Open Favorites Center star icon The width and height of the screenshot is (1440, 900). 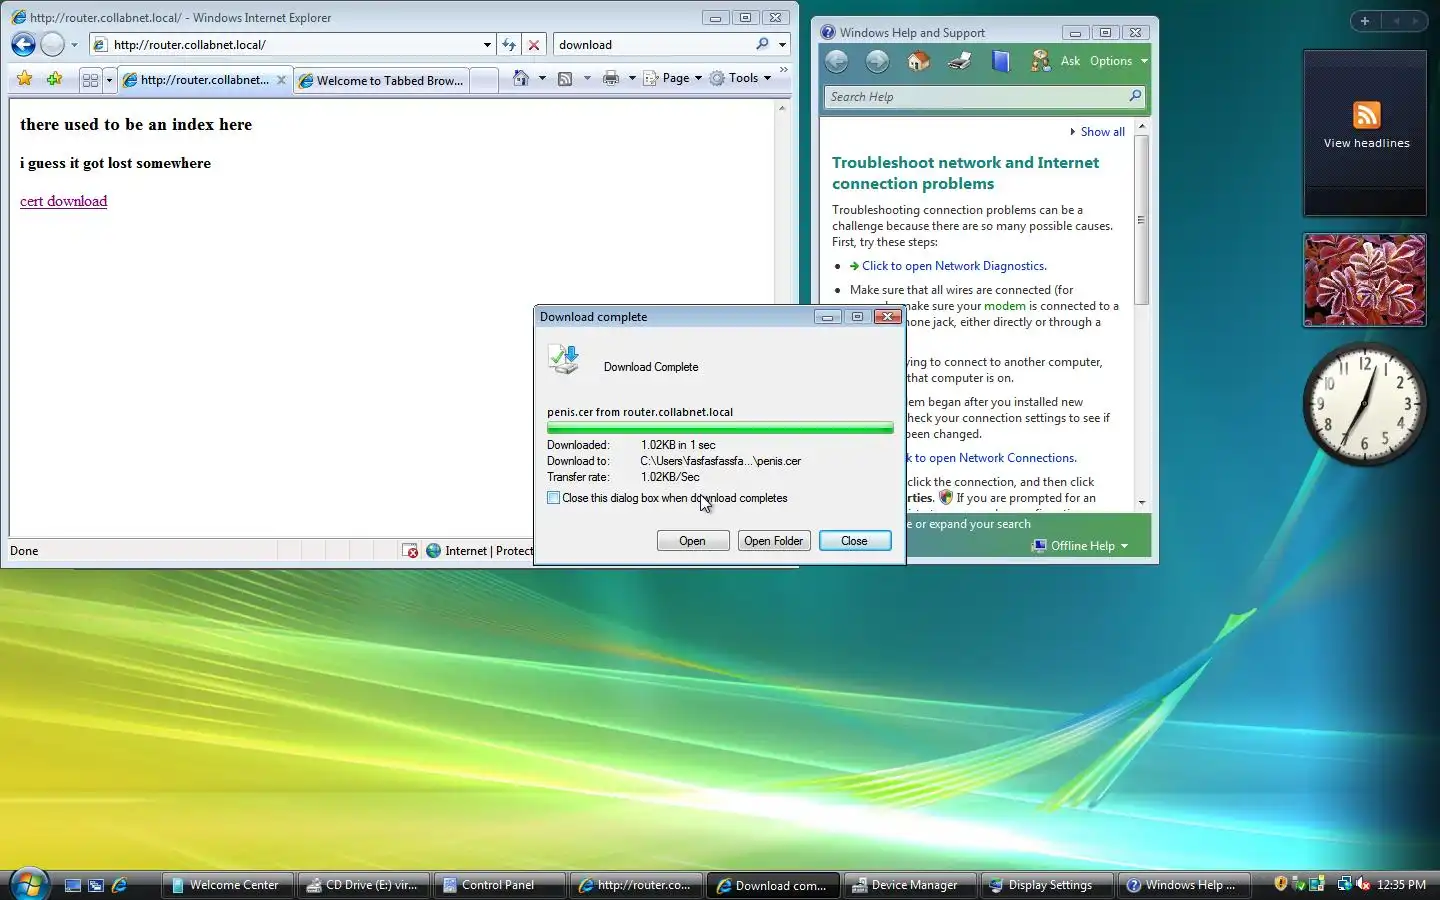pos(25,78)
